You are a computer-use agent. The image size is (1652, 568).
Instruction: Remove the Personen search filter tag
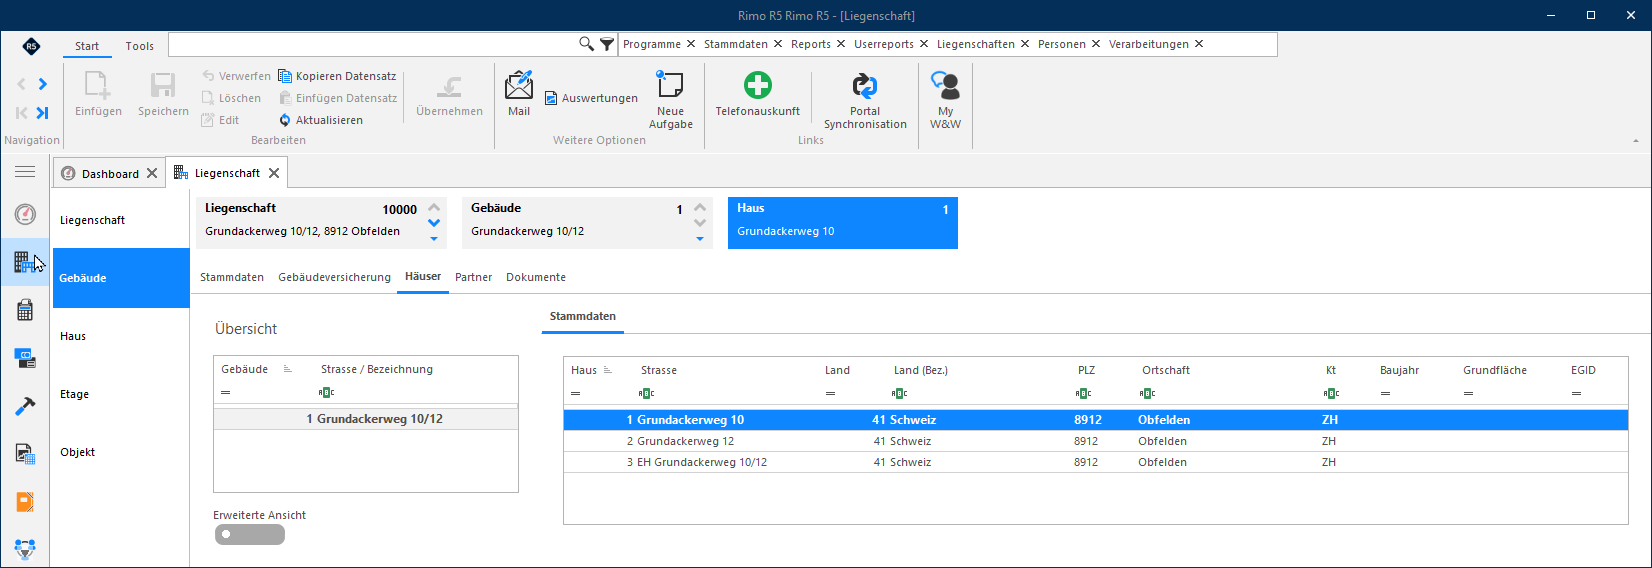point(1096,44)
